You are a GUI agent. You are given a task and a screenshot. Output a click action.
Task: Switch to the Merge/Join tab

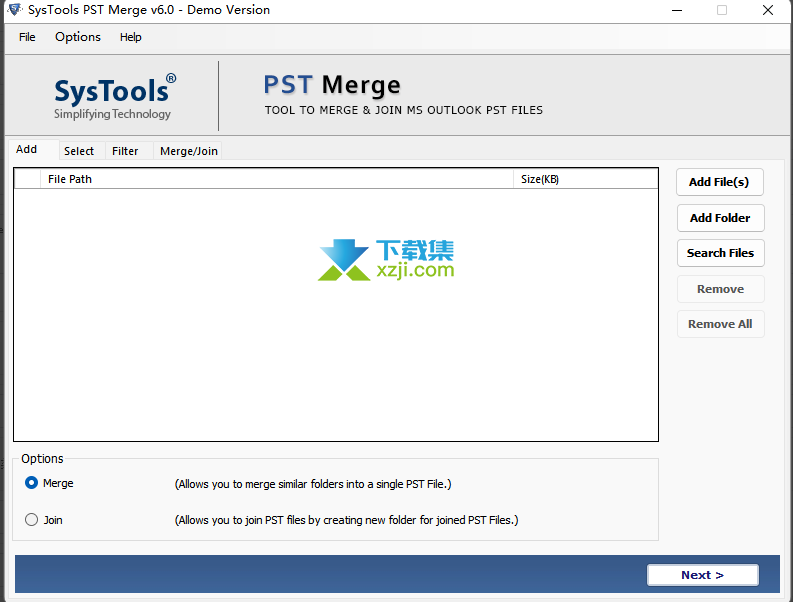(189, 151)
